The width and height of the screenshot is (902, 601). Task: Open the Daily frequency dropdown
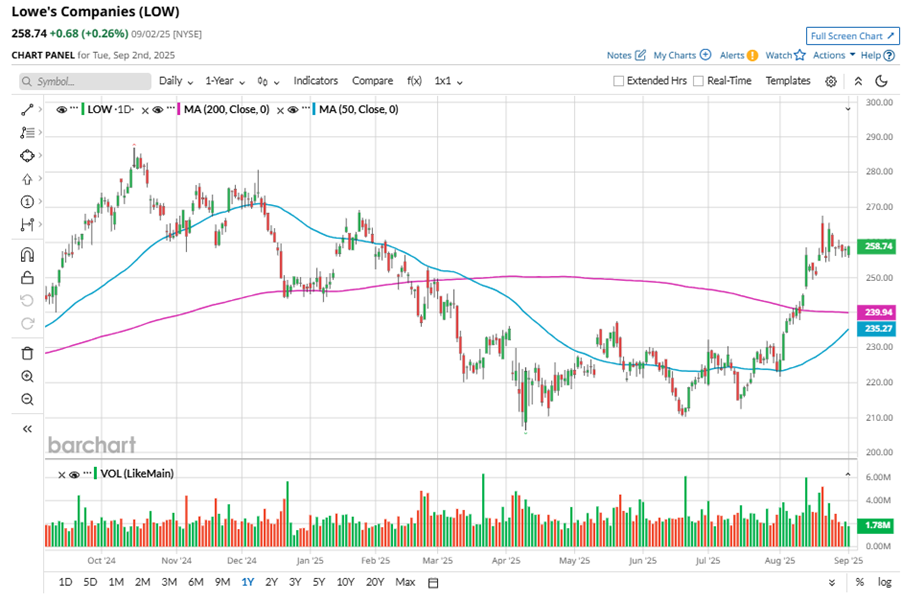point(176,81)
